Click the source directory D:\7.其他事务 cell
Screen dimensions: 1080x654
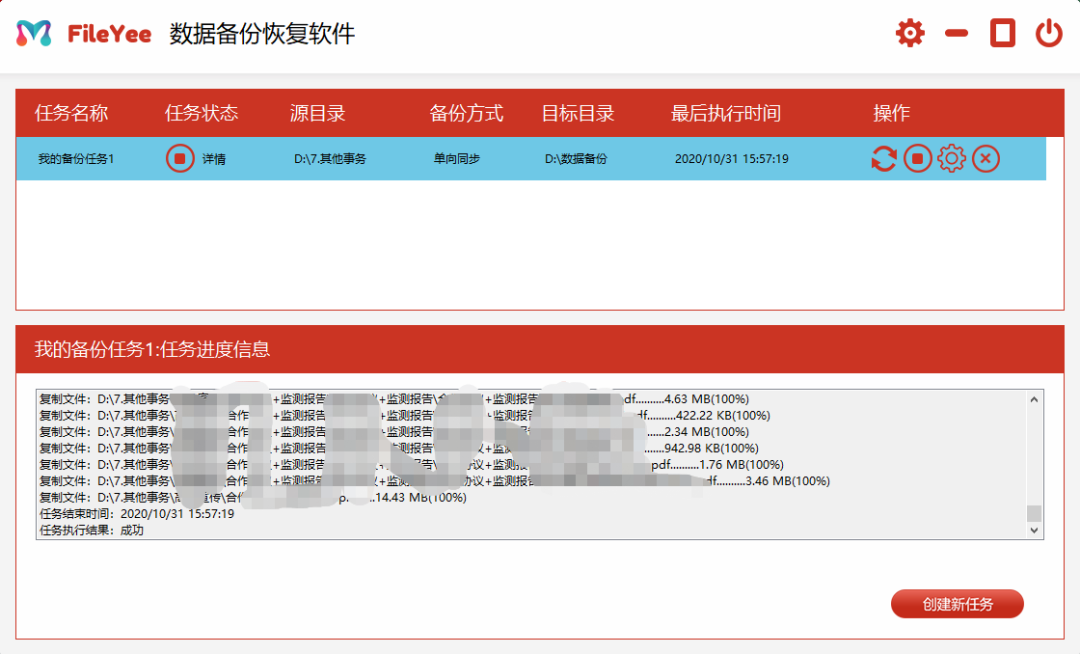330,159
